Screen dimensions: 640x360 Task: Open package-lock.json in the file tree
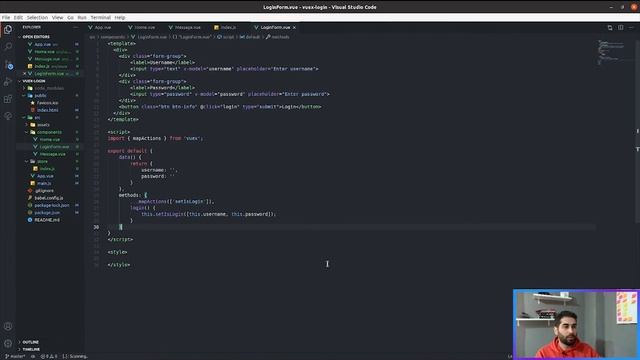pyautogui.click(x=51, y=205)
